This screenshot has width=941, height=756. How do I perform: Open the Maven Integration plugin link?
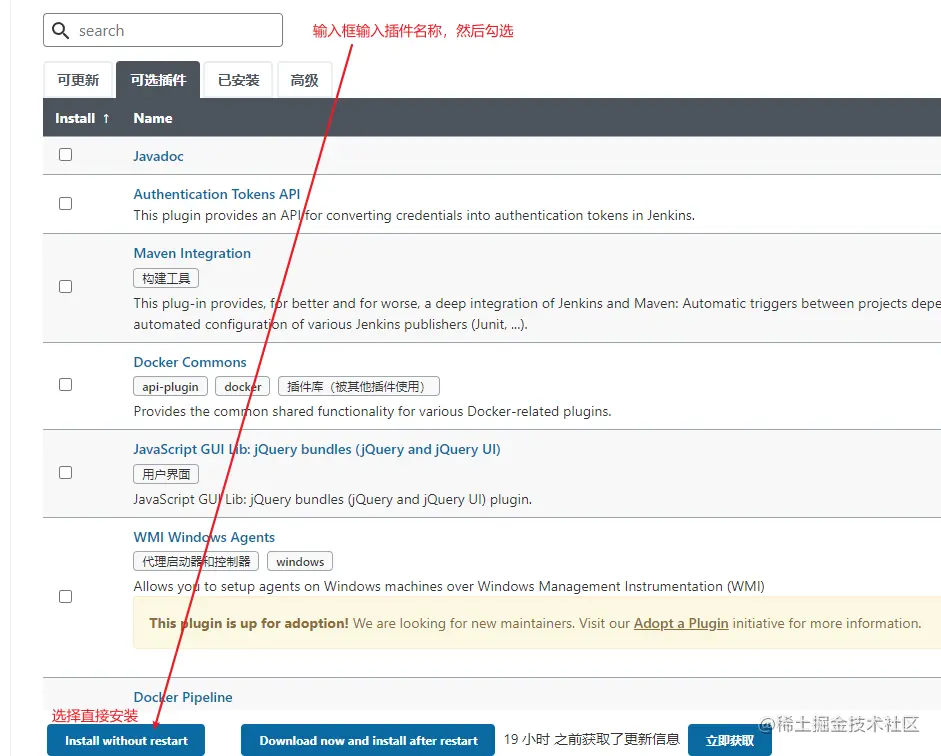click(x=192, y=253)
